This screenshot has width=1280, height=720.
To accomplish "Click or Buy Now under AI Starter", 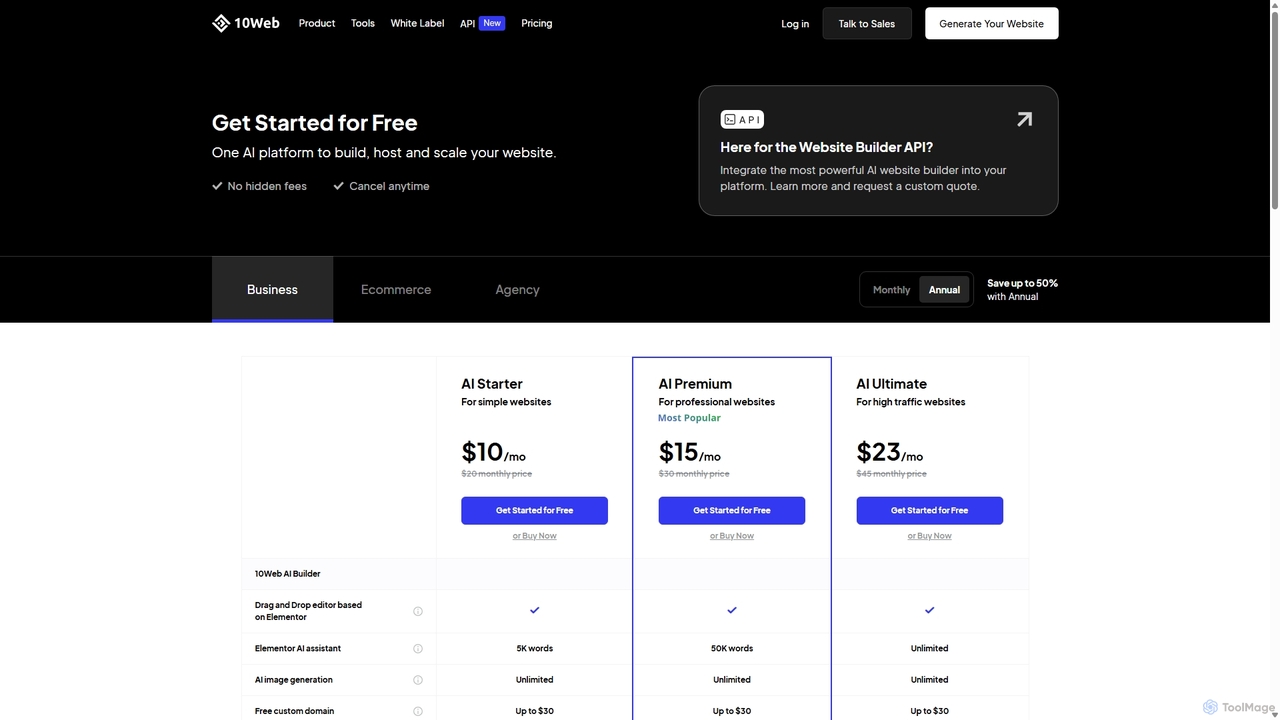I will point(534,536).
